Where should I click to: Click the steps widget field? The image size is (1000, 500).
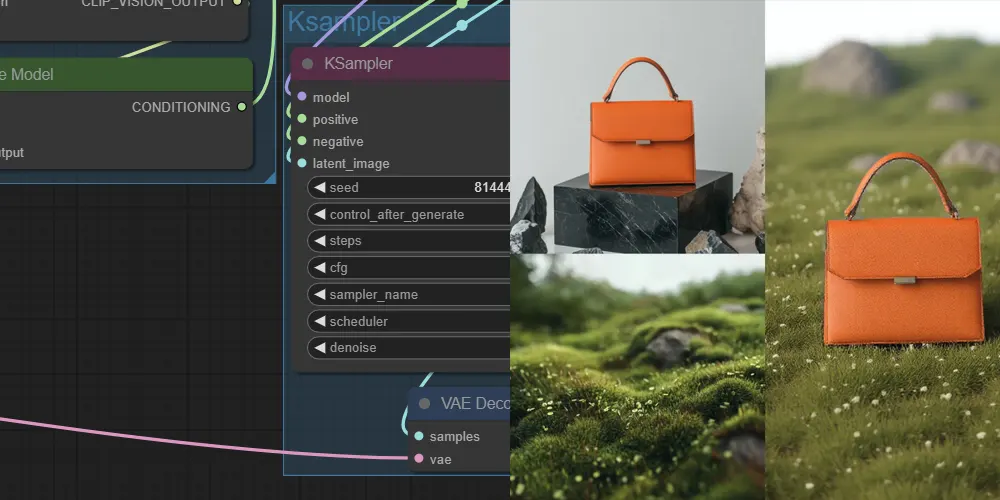pos(409,241)
